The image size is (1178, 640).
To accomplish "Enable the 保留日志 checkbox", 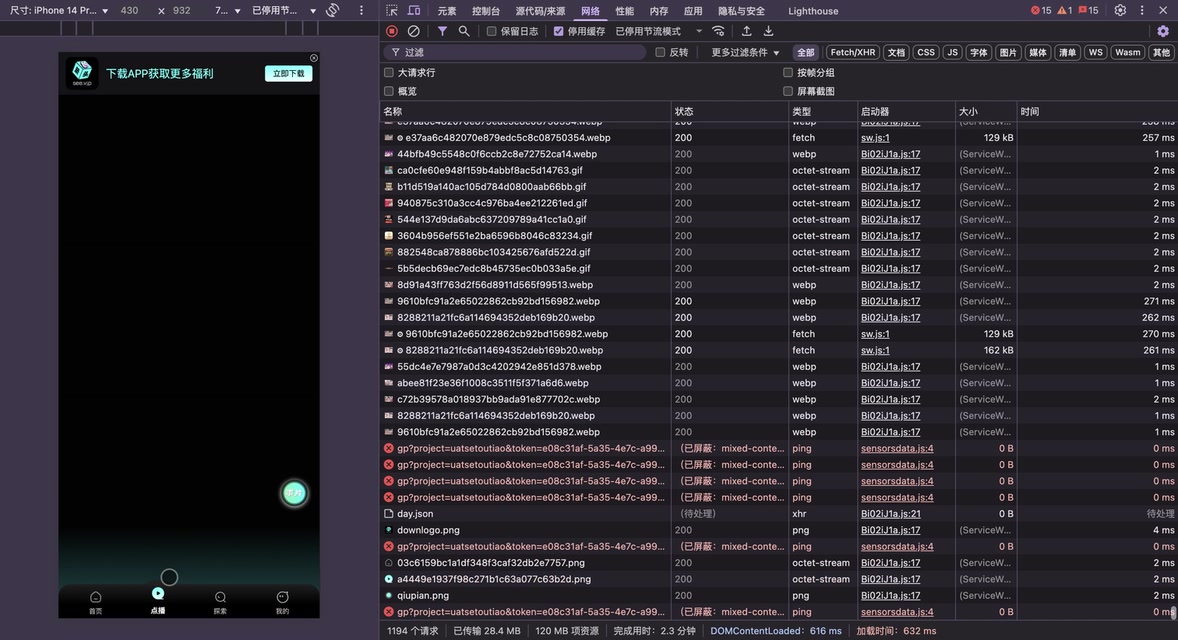I will [x=491, y=31].
